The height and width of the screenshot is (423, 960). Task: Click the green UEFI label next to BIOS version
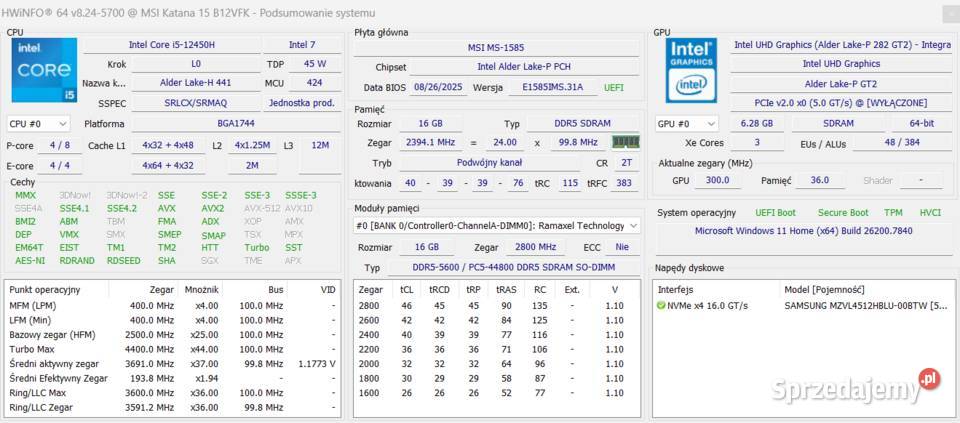point(614,88)
